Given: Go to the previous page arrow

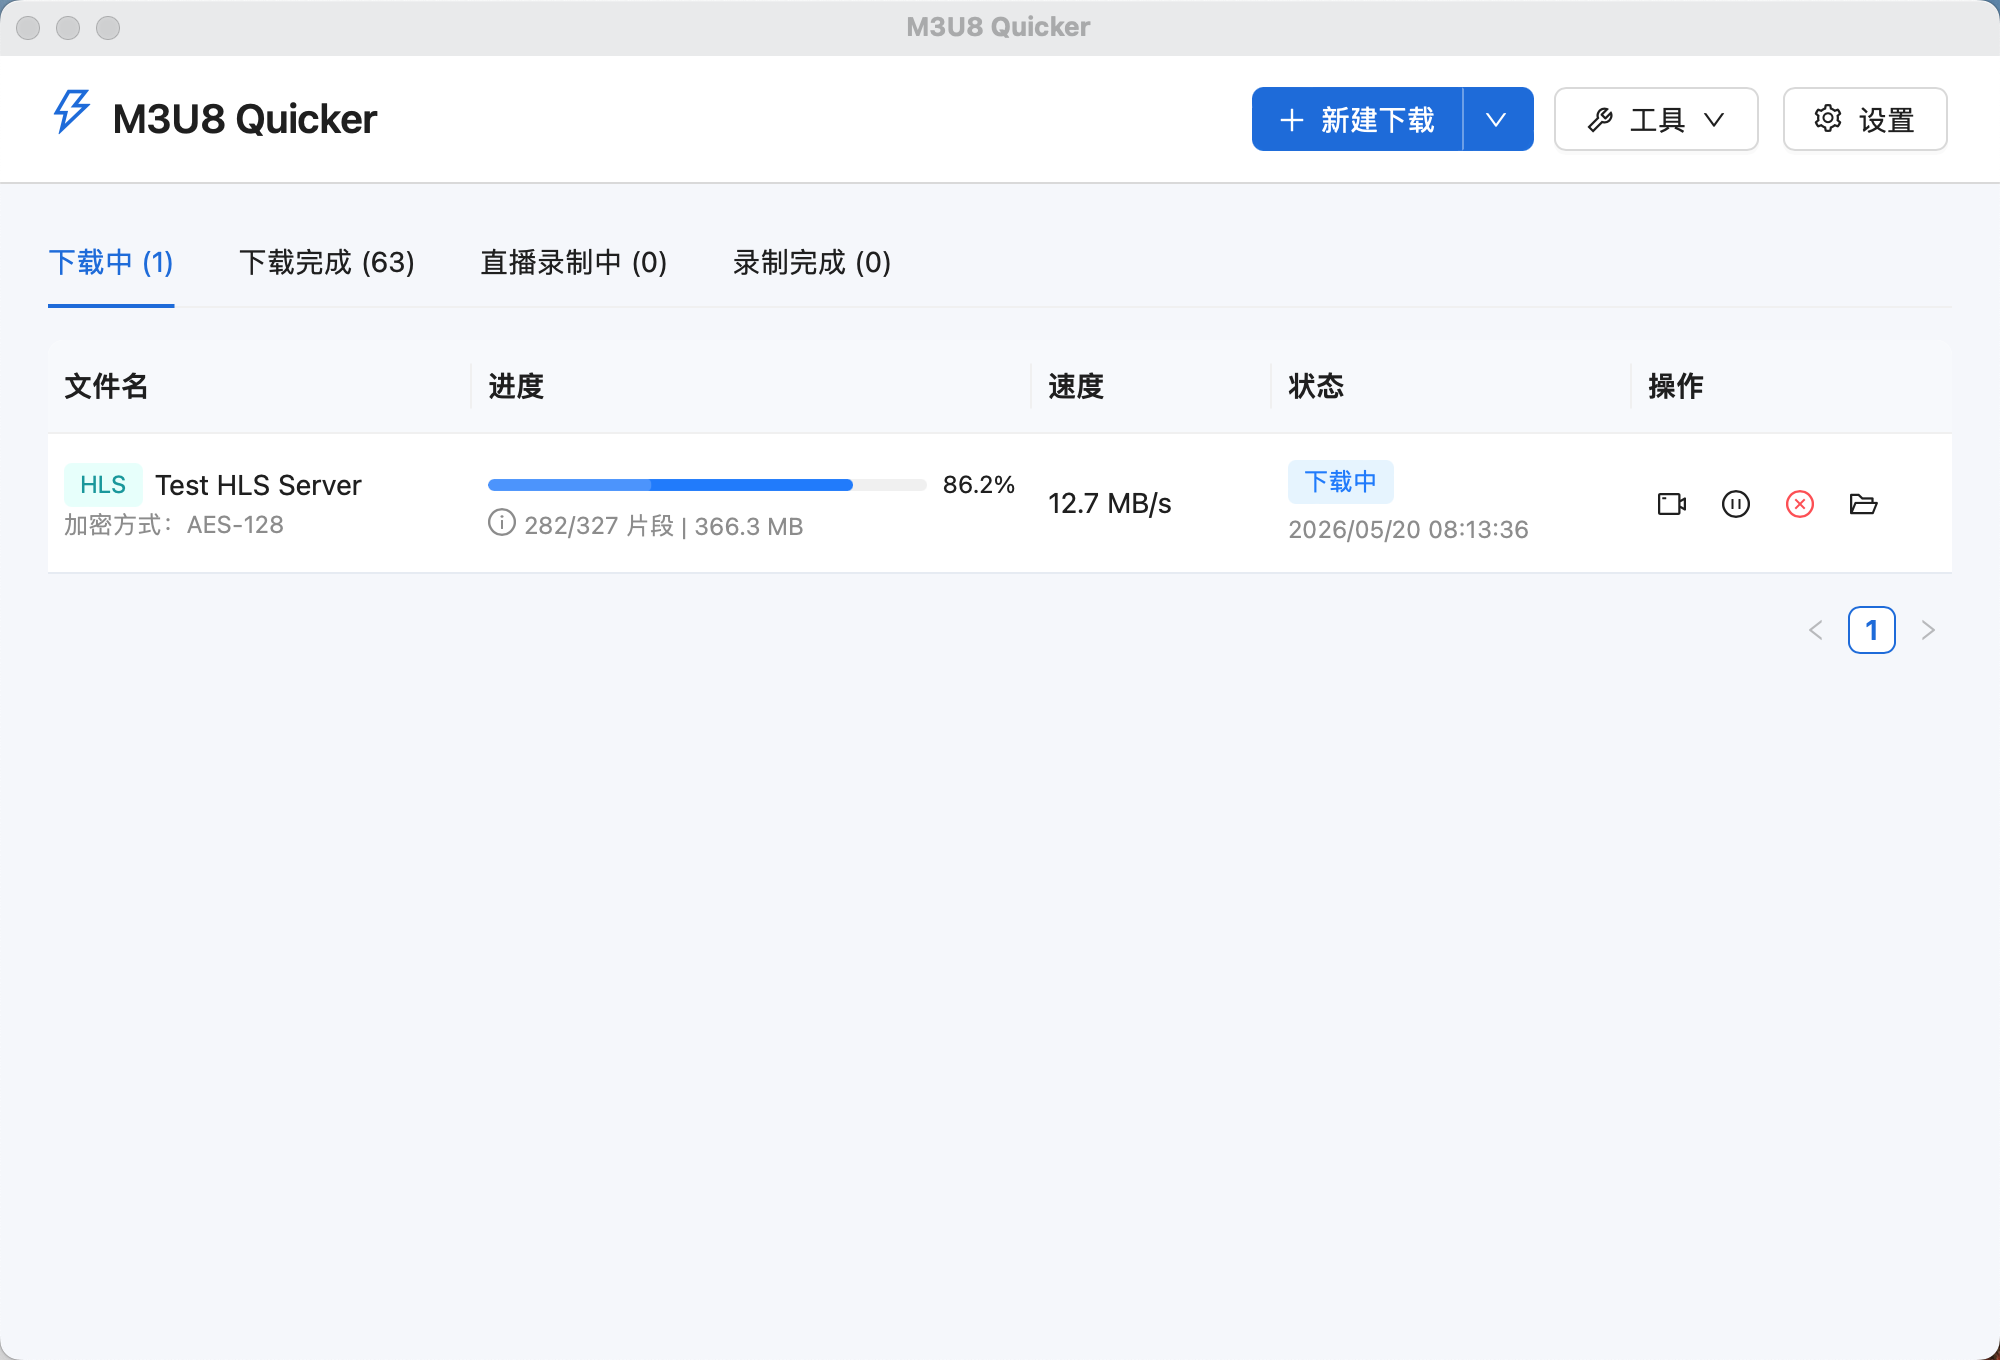Looking at the screenshot, I should pos(1816,630).
